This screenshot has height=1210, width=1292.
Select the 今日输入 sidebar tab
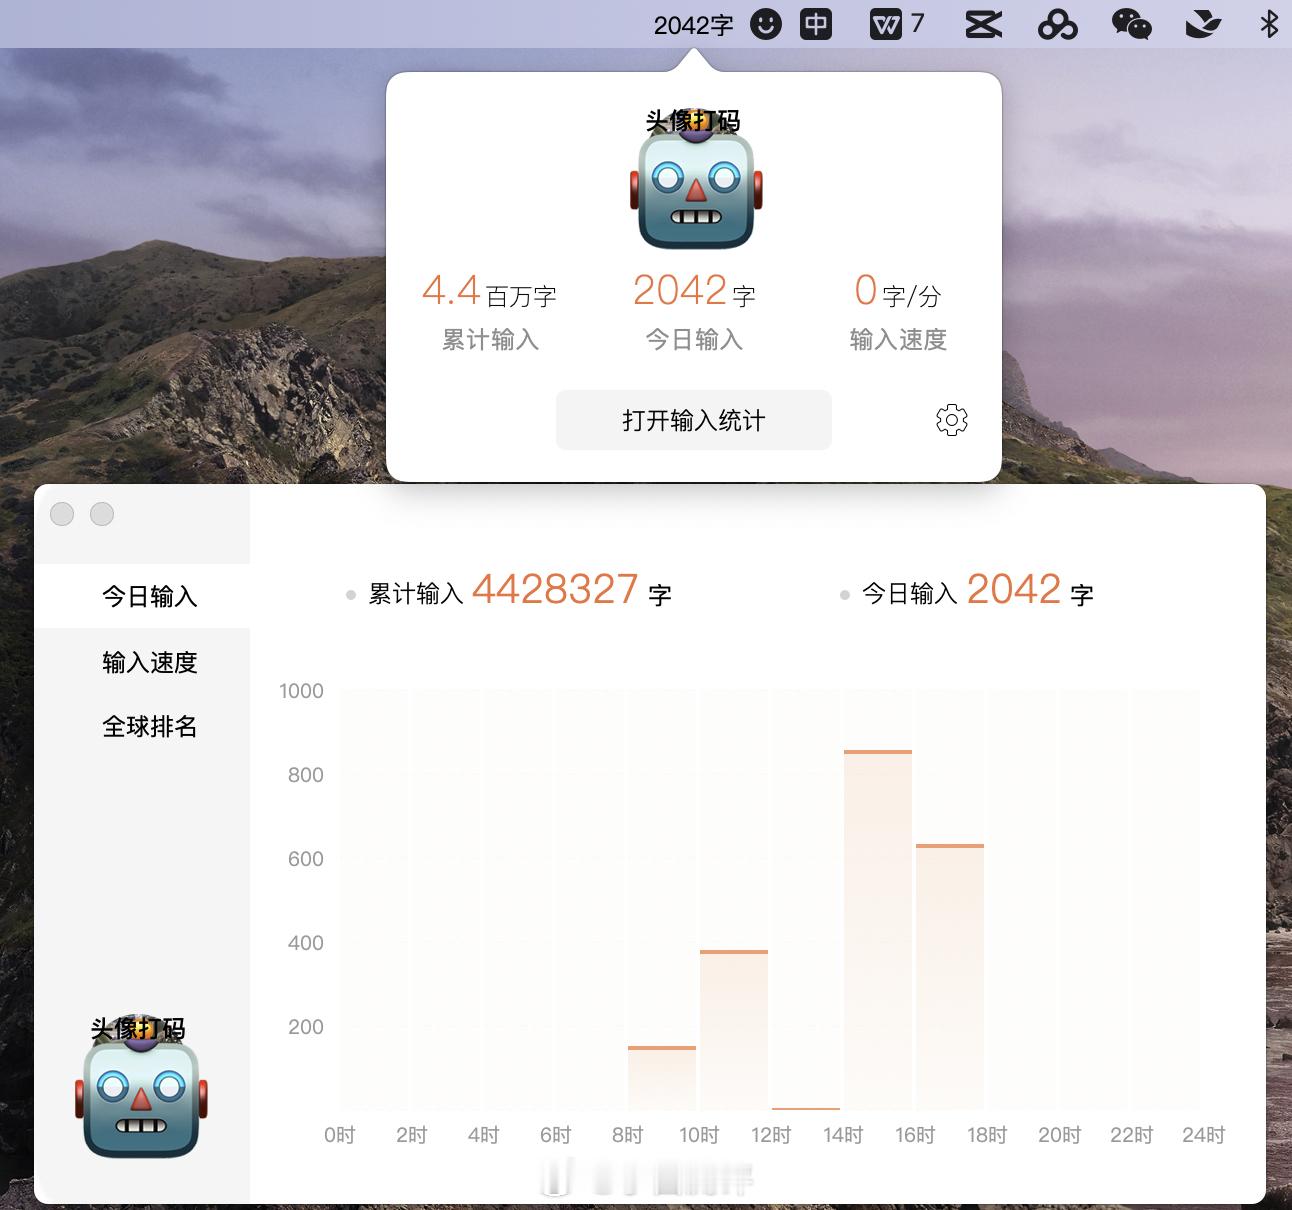pyautogui.click(x=142, y=596)
